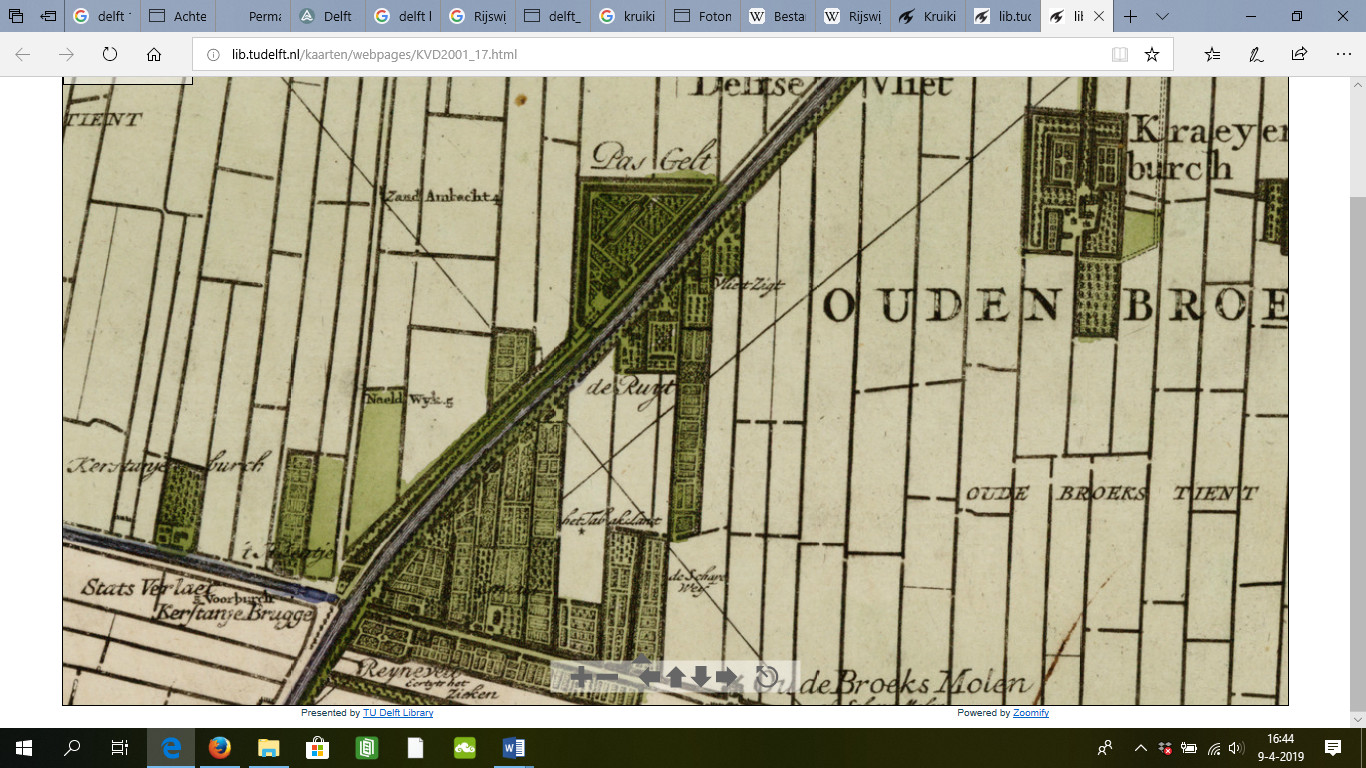Viewport: 1366px width, 768px height.
Task: Switch to the 'Rijswi' Google tab
Action: click(477, 16)
